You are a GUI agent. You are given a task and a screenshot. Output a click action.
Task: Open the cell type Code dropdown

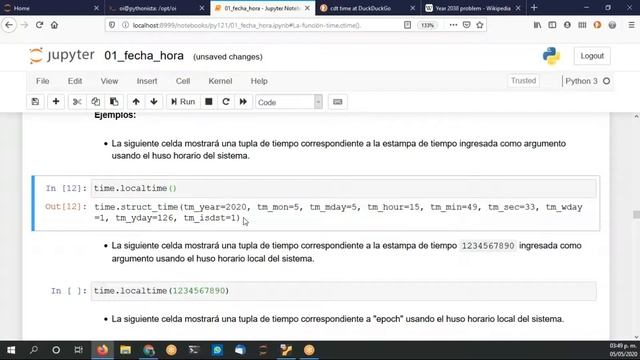289,102
